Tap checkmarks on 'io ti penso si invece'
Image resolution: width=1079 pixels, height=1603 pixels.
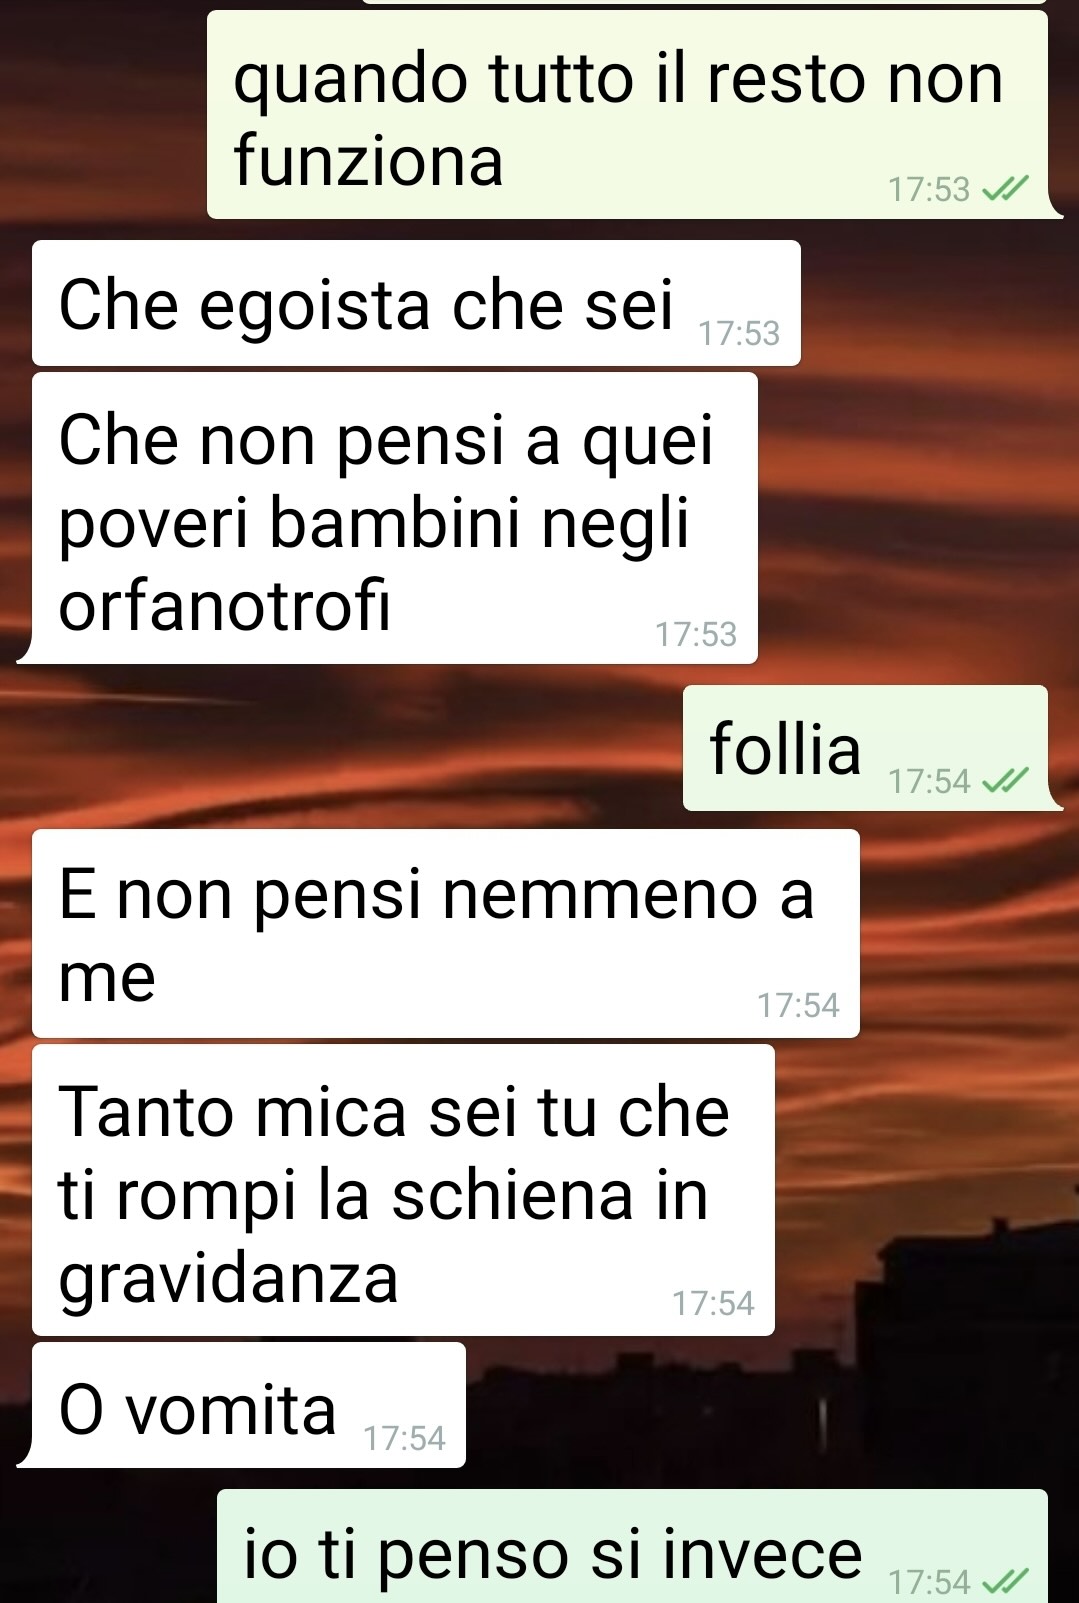click(1005, 1581)
